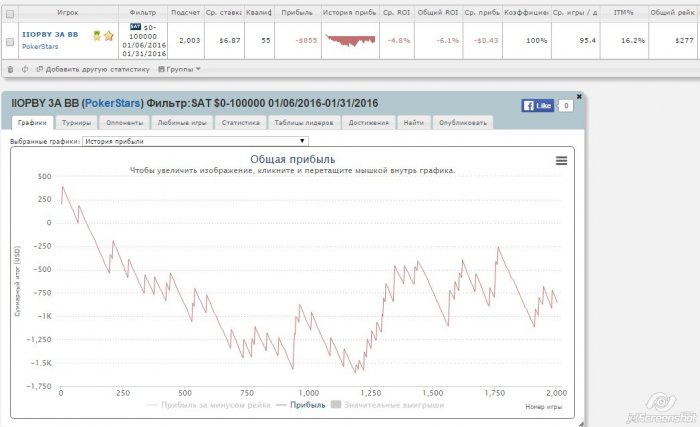The image size is (700, 427).
Task: Switch to the 'Опубликовать' tab
Action: click(462, 122)
